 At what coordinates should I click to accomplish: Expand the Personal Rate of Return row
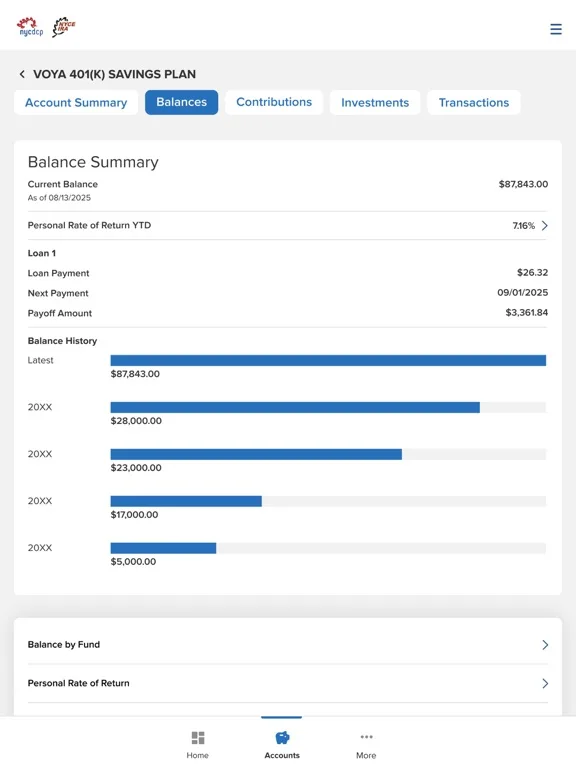coord(288,683)
